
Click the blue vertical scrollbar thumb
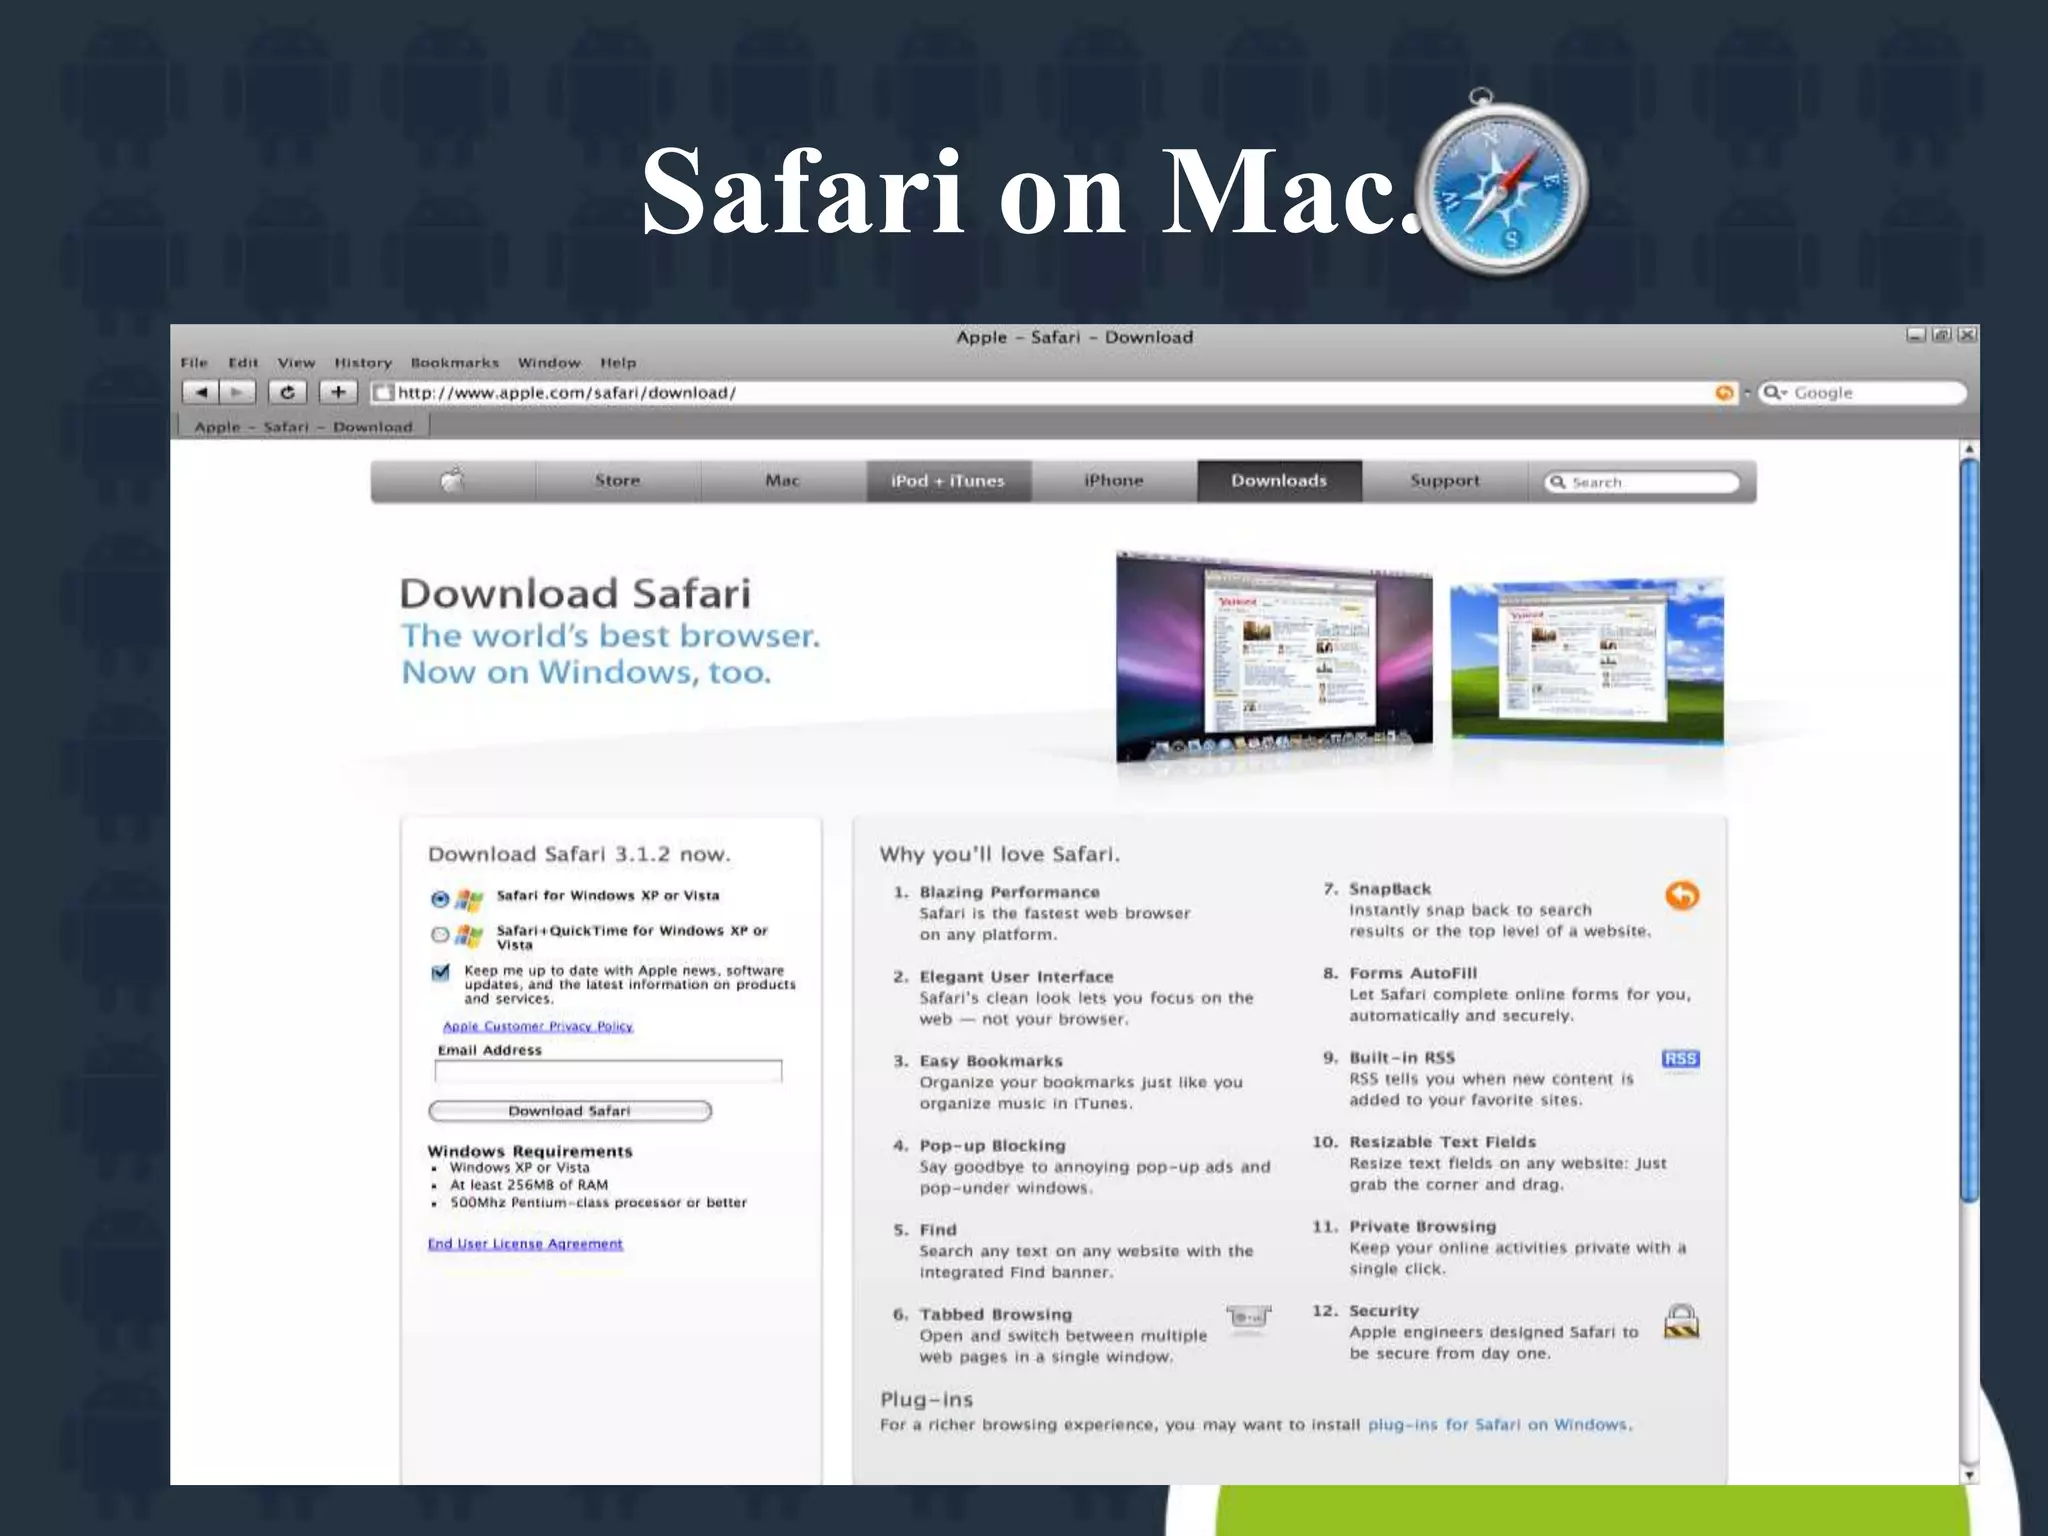pyautogui.click(x=1969, y=830)
